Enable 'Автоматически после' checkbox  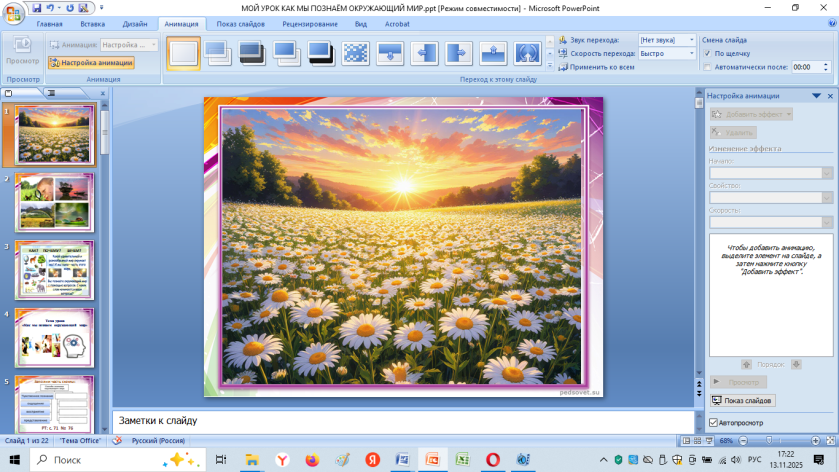(x=708, y=67)
